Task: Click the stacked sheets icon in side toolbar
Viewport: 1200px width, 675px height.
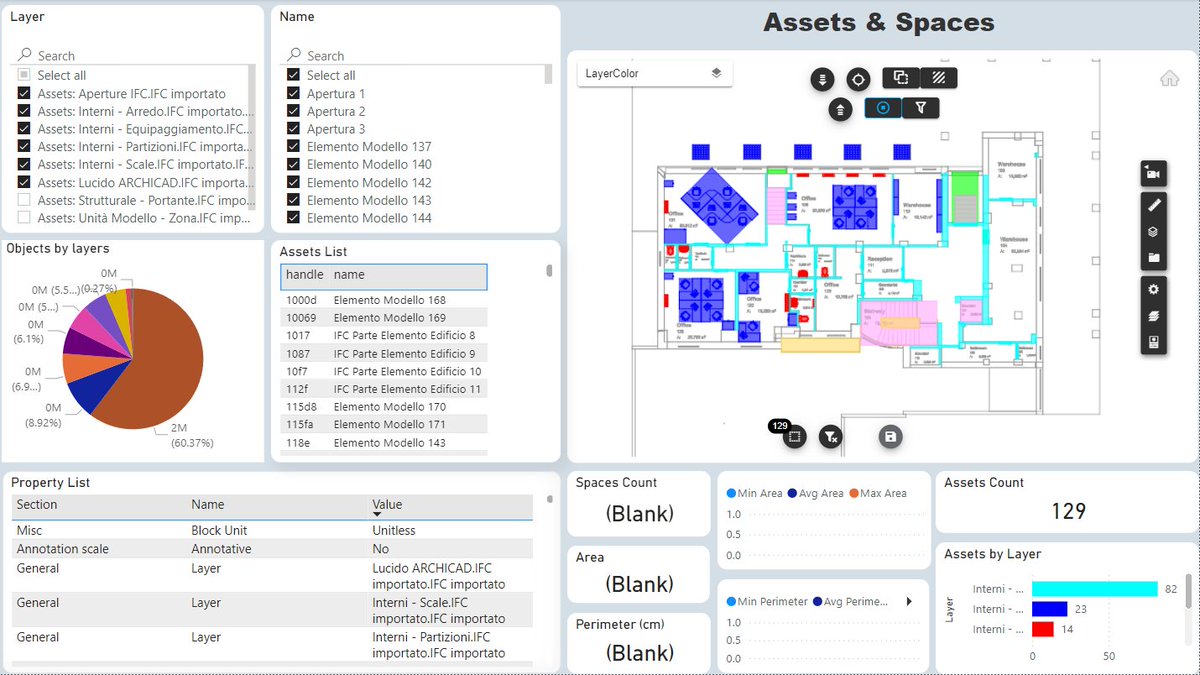Action: (1153, 316)
